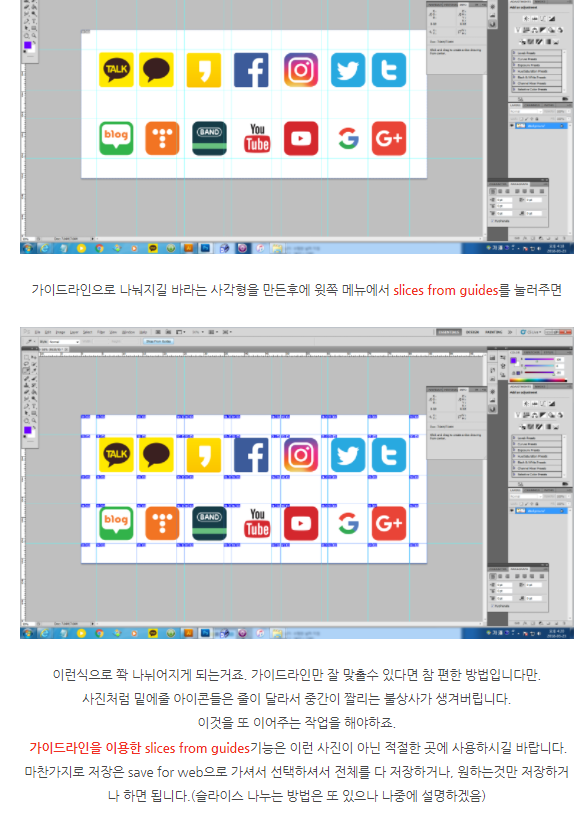Select the Lasso tool in lower Photoshop toolbox
This screenshot has height=822, width=579.
pyautogui.click(x=26, y=364)
